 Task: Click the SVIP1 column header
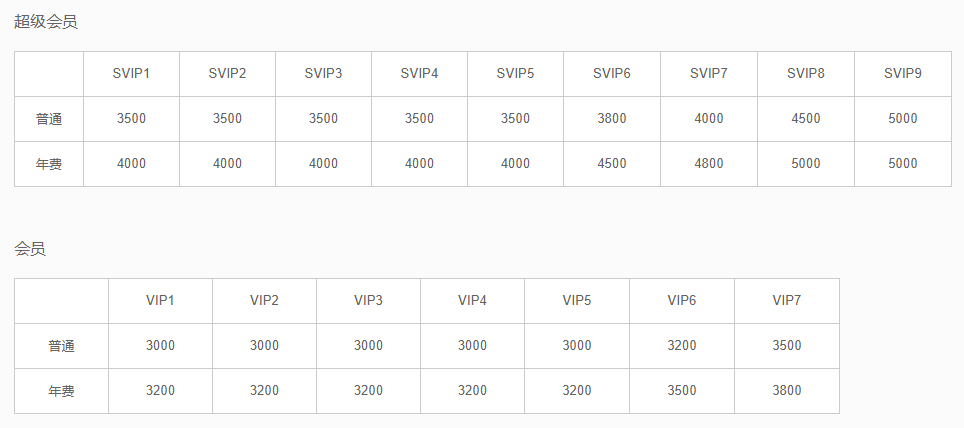(132, 74)
